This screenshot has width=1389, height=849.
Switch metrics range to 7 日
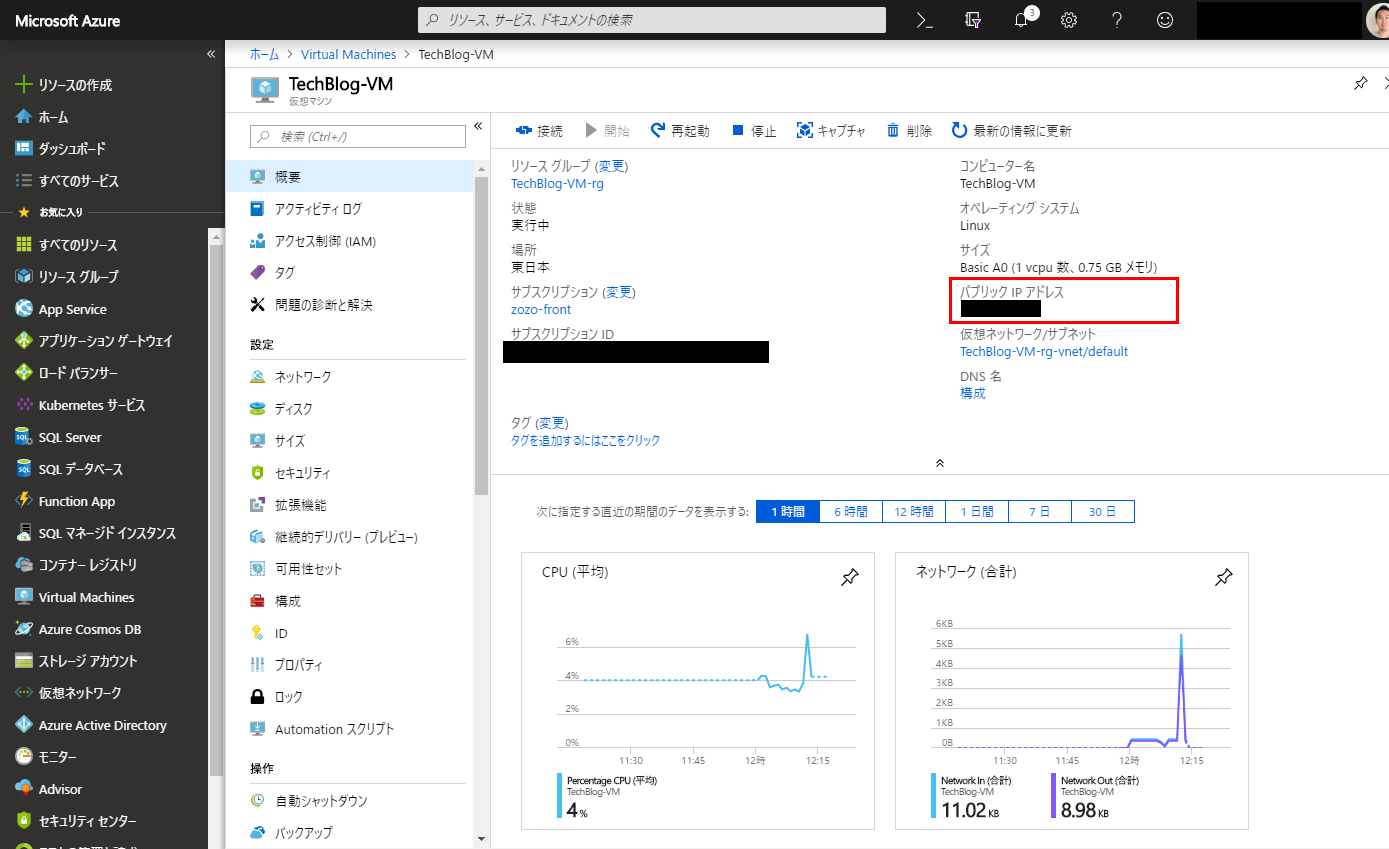click(1039, 511)
